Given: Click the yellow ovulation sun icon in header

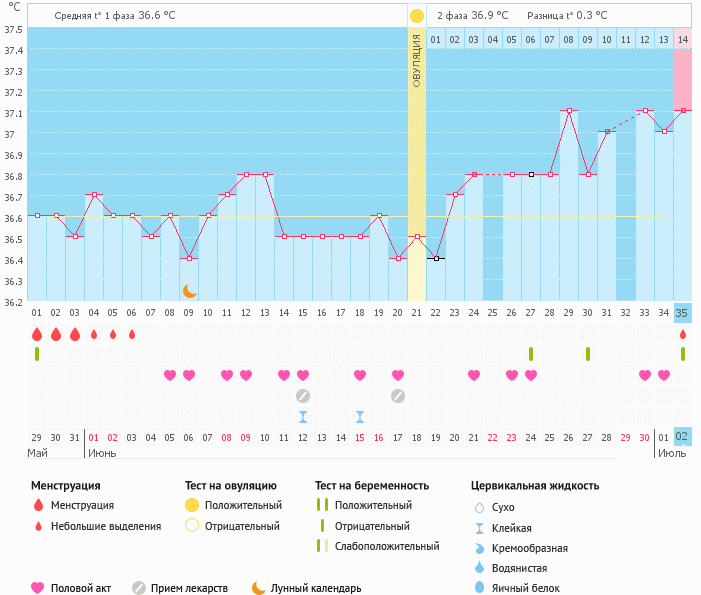Looking at the screenshot, I should click(x=416, y=16).
